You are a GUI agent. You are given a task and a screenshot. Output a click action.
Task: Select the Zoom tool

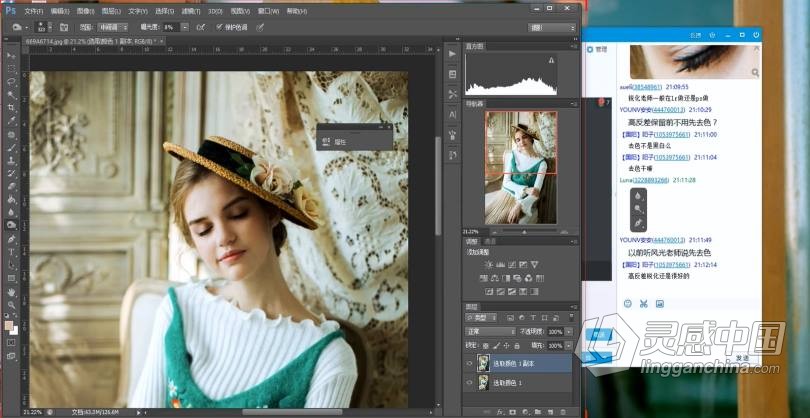tap(11, 305)
